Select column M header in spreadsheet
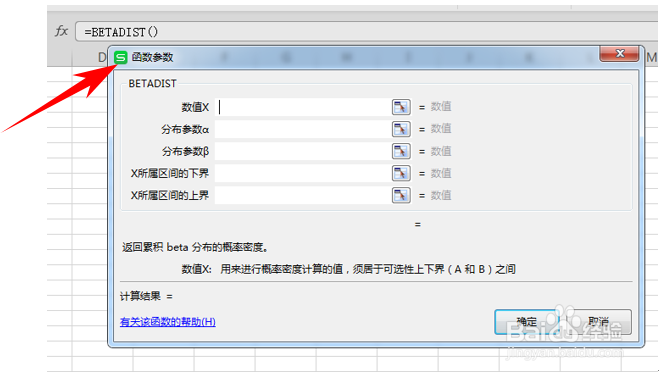The image size is (659, 375). [x=651, y=58]
